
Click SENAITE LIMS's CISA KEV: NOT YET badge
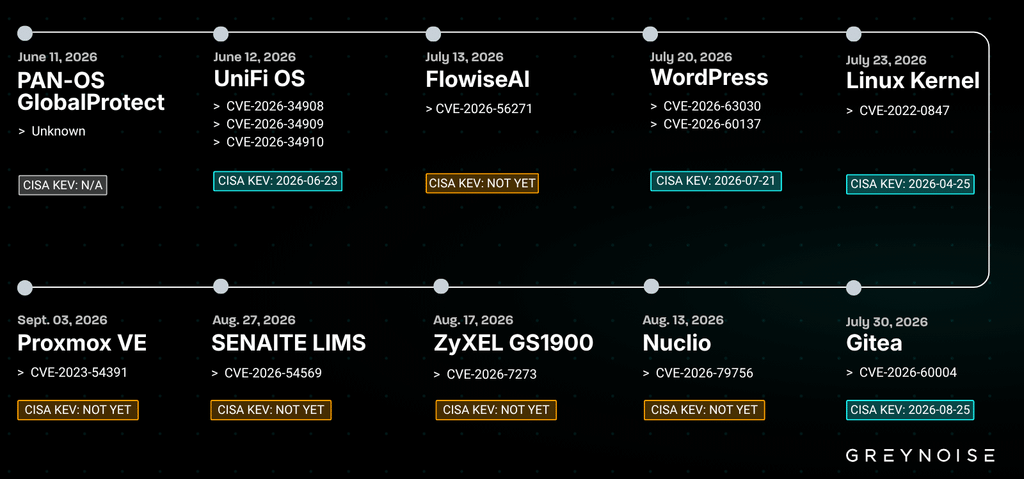pos(271,410)
